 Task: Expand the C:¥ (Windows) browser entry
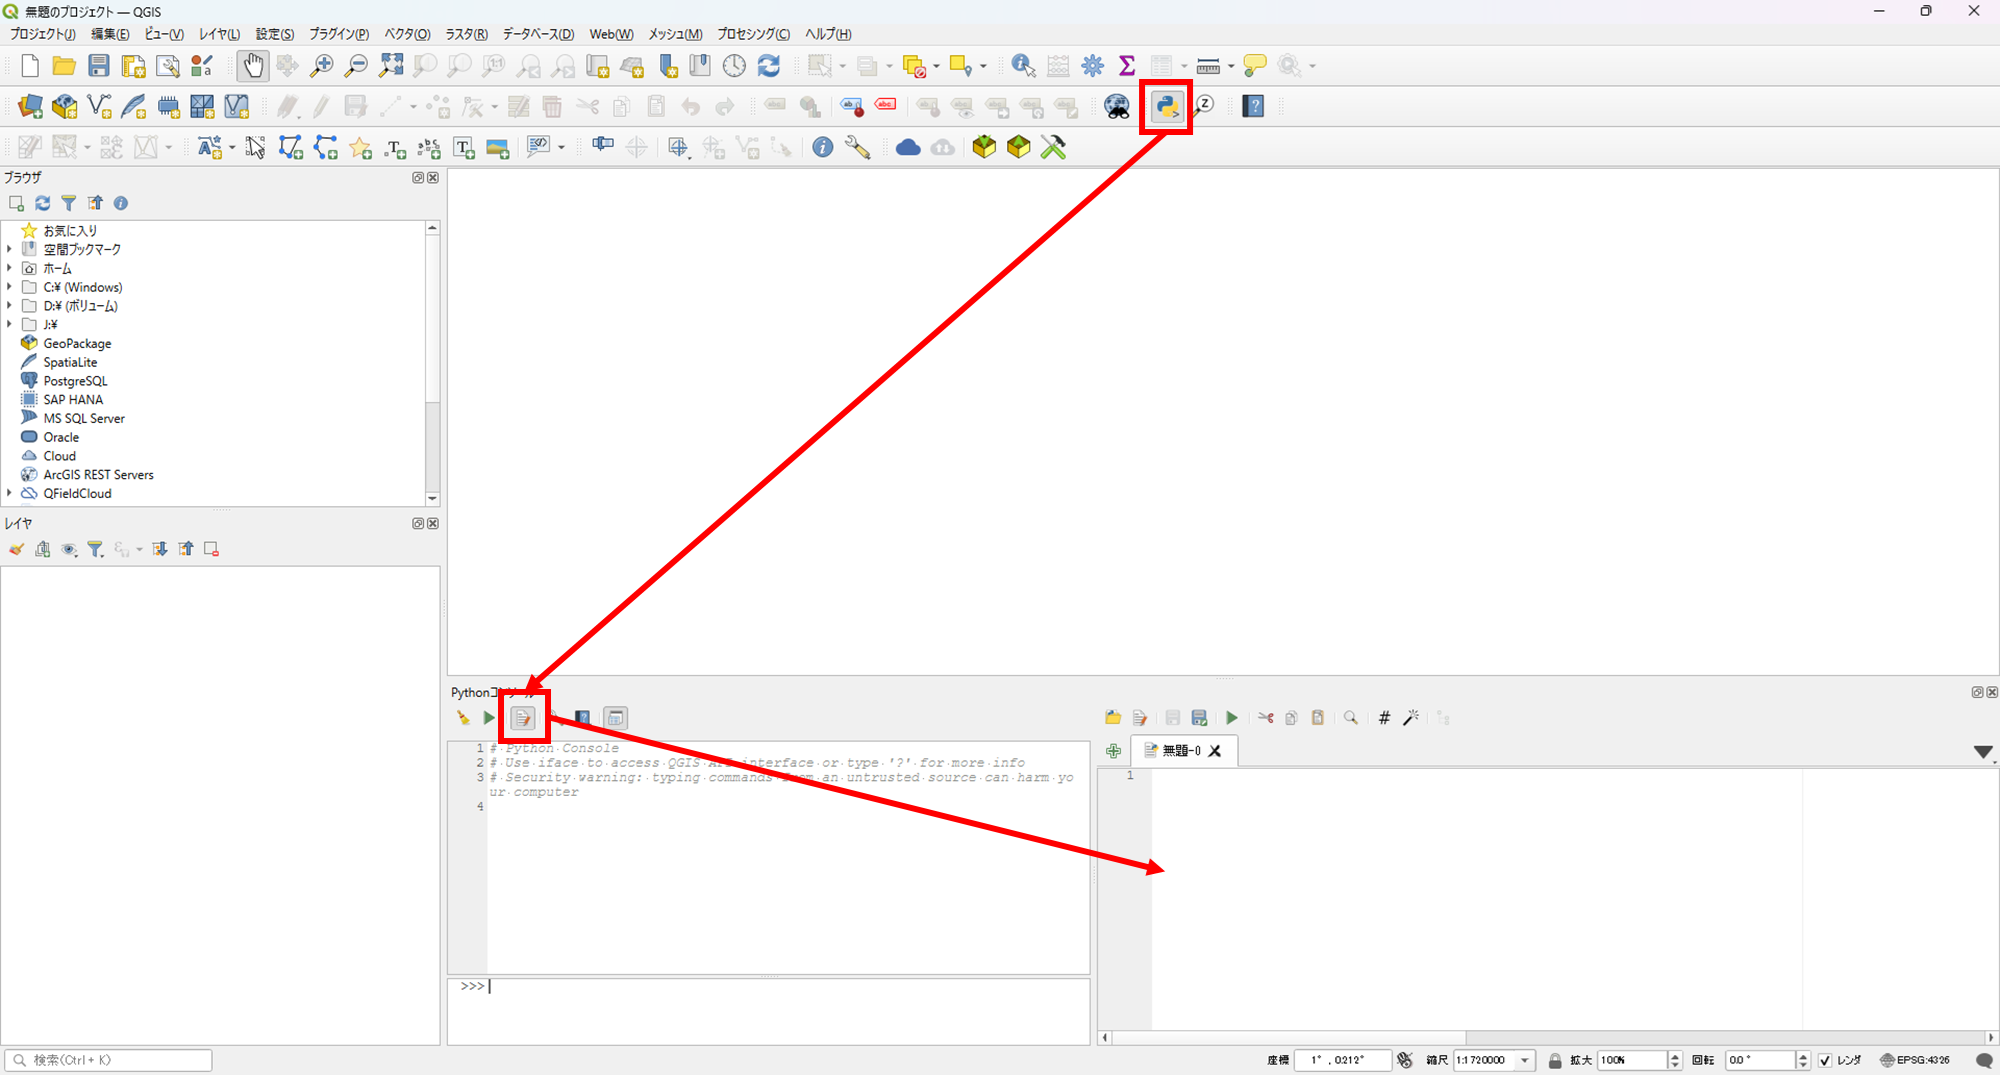(10, 287)
